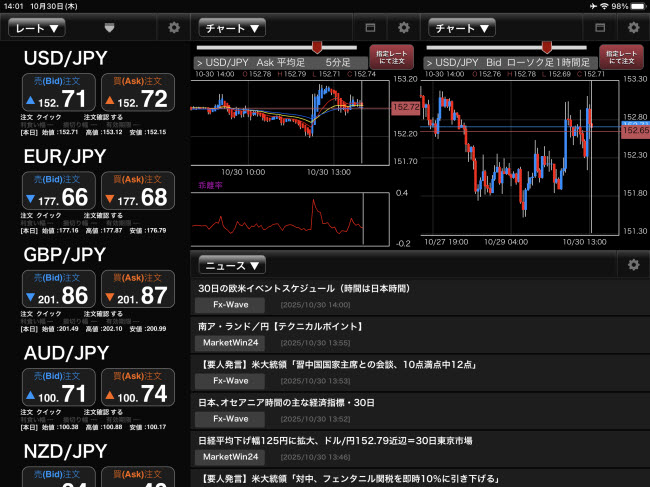Tap the Wi-Fi icon in status bar
The height and width of the screenshot is (487, 650).
tap(604, 6)
